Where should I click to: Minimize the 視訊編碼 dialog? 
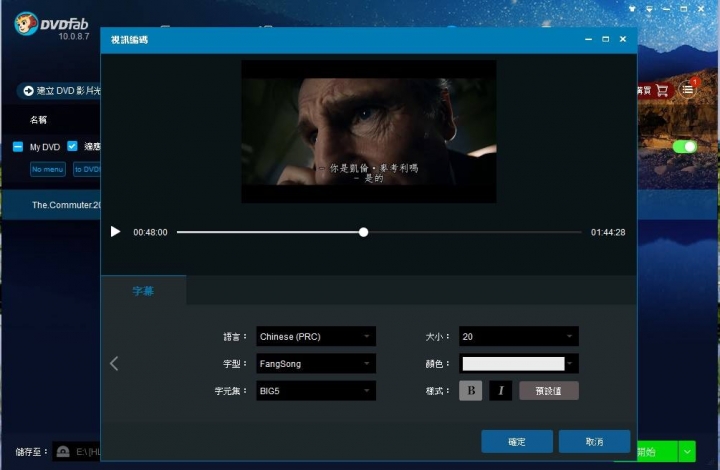[x=588, y=39]
